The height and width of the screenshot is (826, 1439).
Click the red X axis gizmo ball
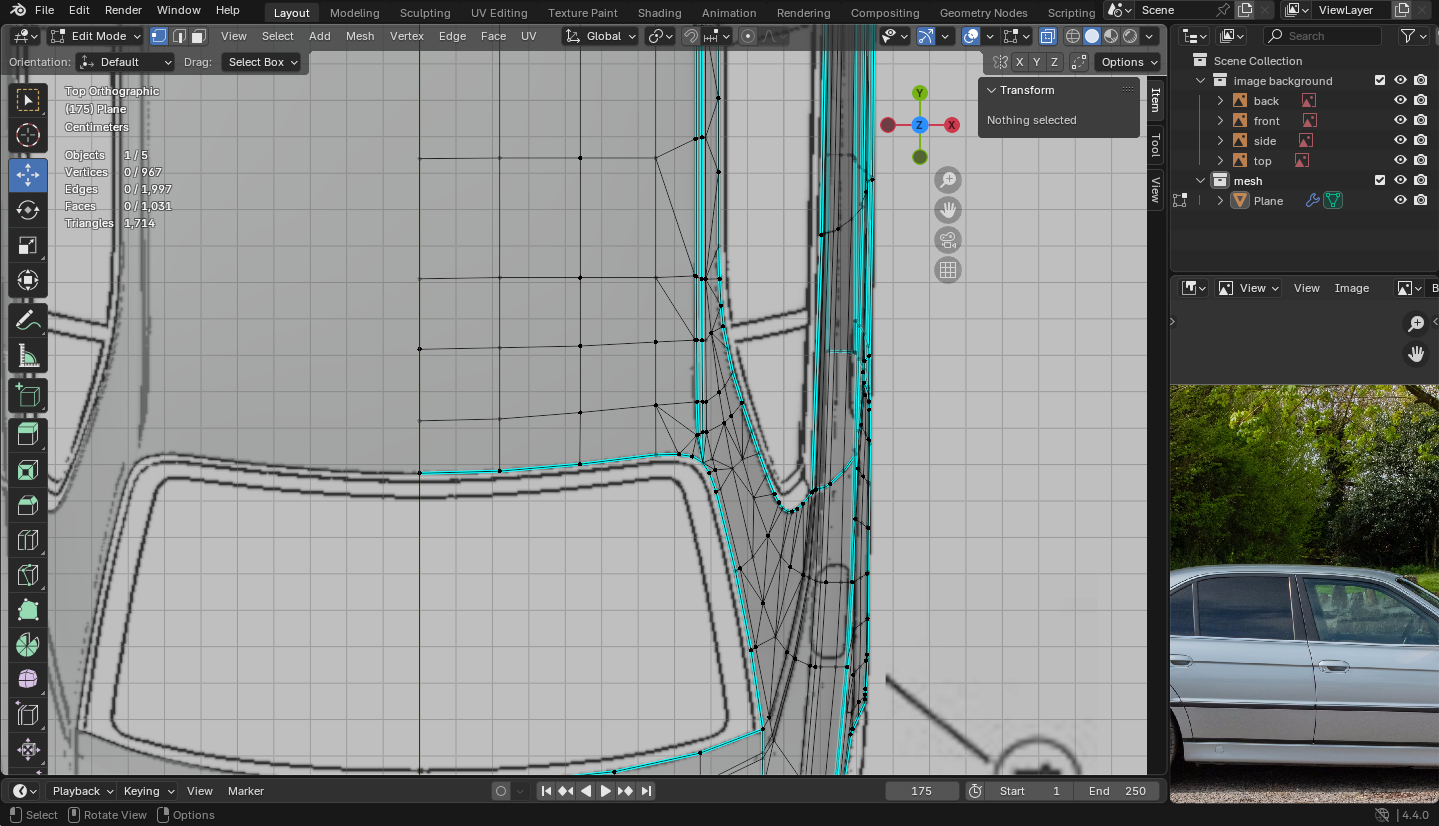click(x=952, y=125)
